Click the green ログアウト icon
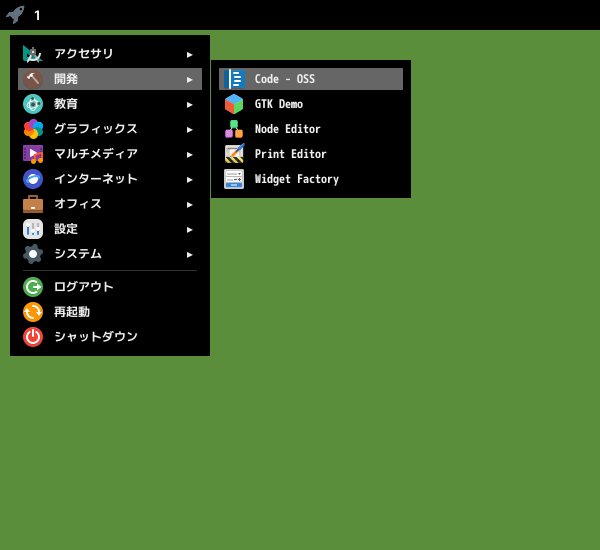Viewport: 600px width, 550px height. (x=33, y=287)
